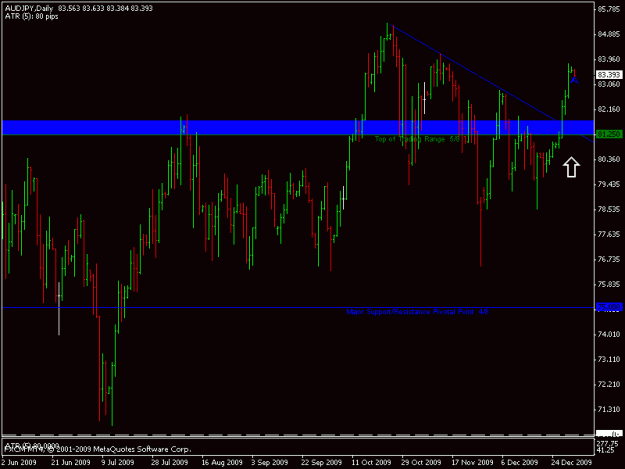
Task: Click the 41.25 indicator scale value
Action: click(605, 450)
